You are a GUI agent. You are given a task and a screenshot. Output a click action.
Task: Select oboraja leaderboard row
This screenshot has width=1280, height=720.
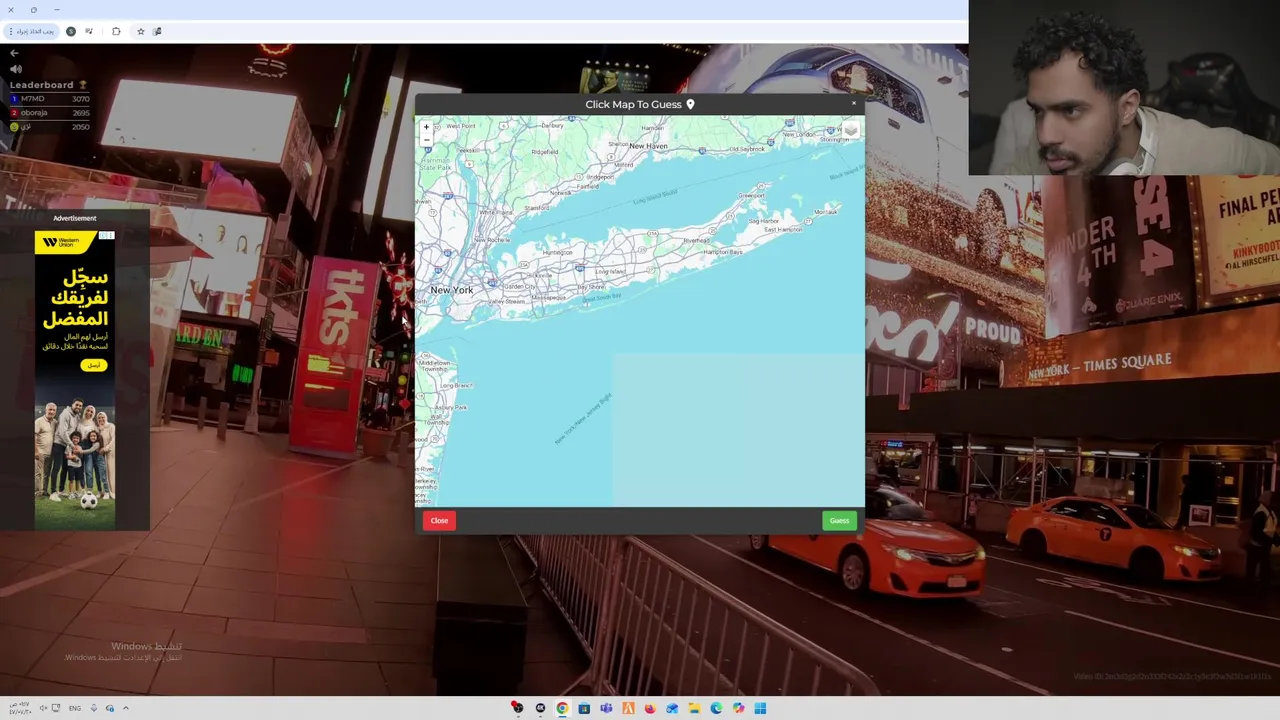click(50, 113)
